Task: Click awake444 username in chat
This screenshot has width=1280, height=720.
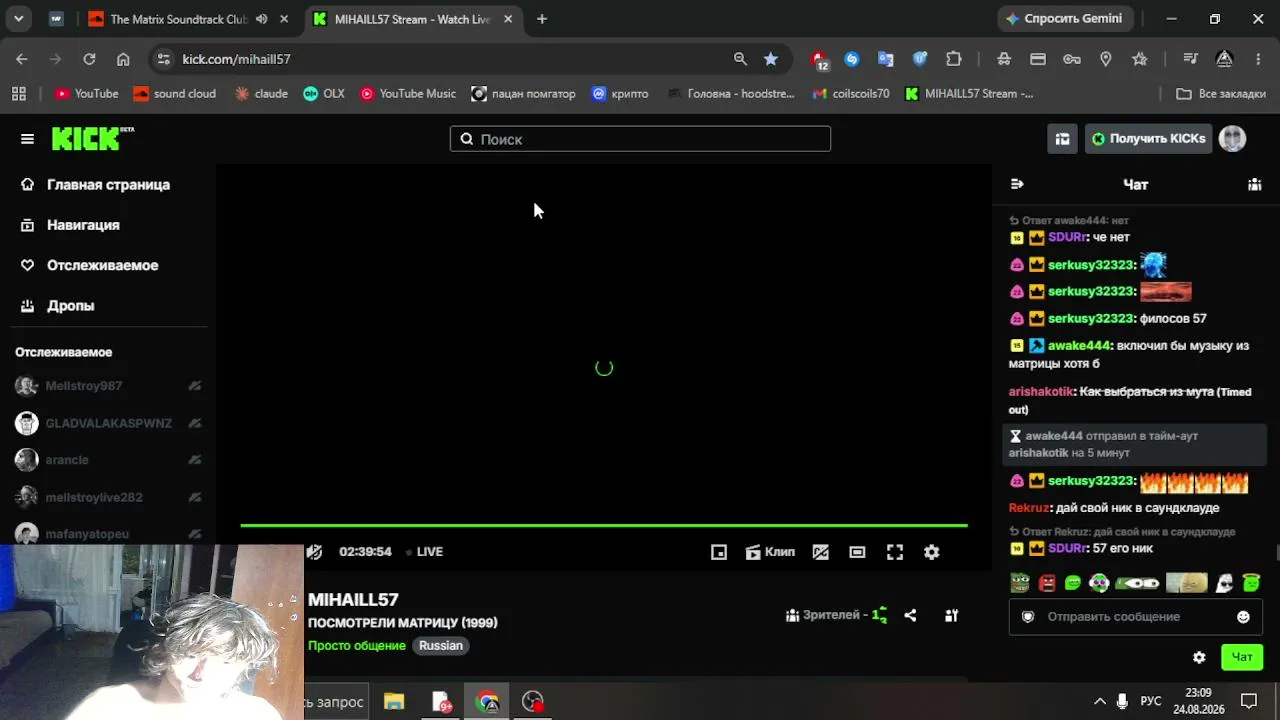Action: (x=1079, y=346)
